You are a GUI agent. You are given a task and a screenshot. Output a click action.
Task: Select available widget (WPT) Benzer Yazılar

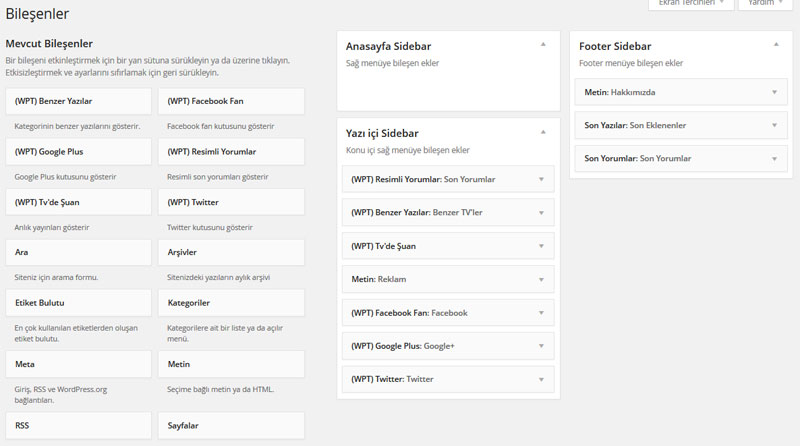point(79,101)
